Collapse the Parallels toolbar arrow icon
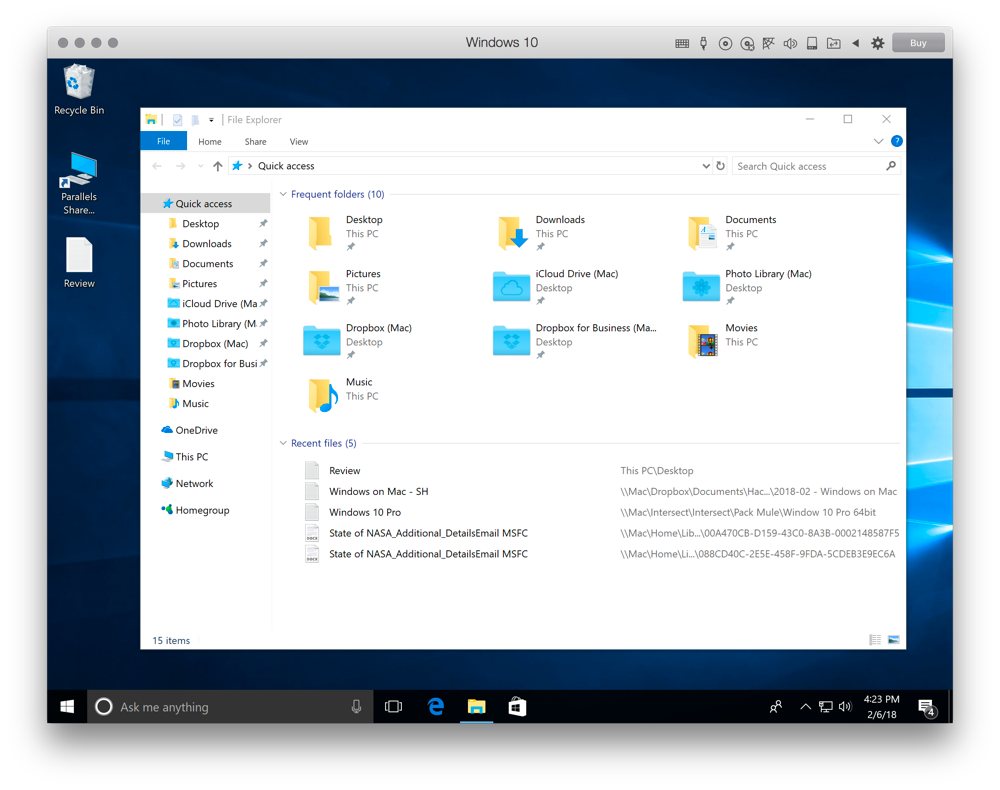This screenshot has width=1000, height=790. (856, 43)
